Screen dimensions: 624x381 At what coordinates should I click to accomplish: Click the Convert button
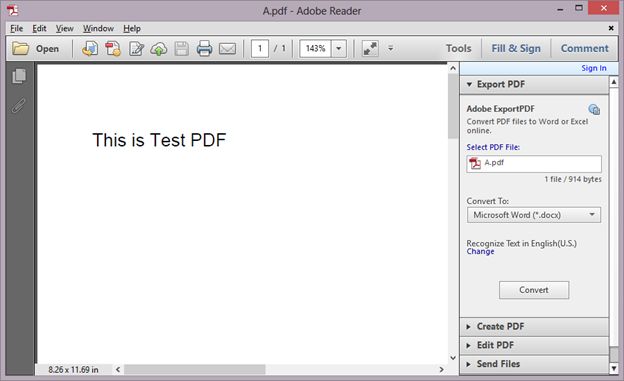tap(534, 290)
